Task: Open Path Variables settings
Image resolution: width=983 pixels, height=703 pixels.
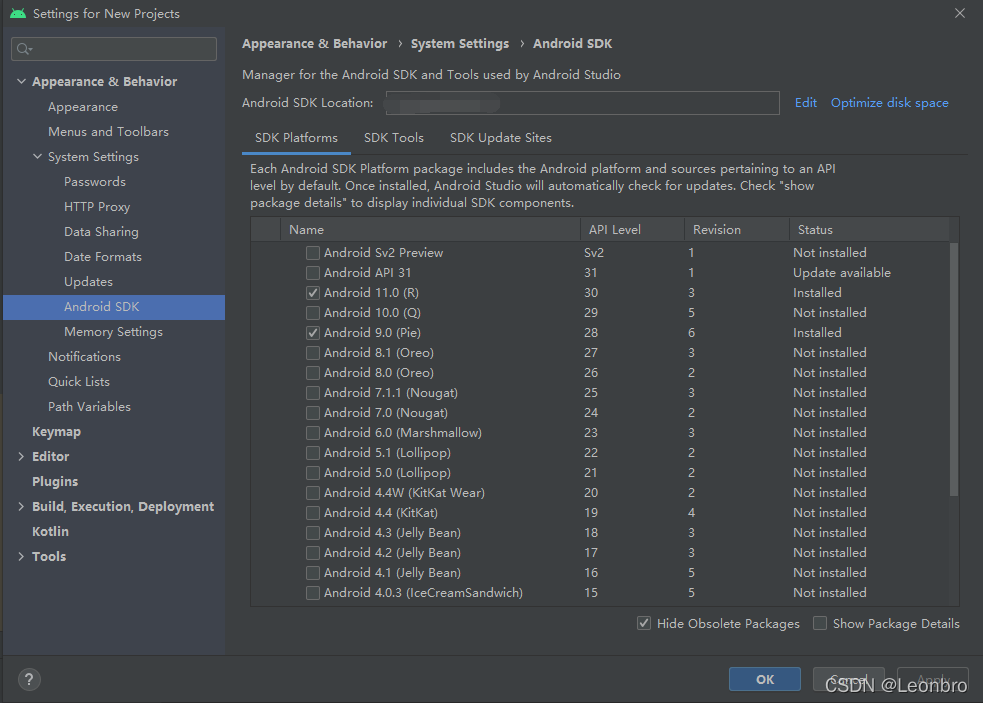Action: pyautogui.click(x=90, y=406)
